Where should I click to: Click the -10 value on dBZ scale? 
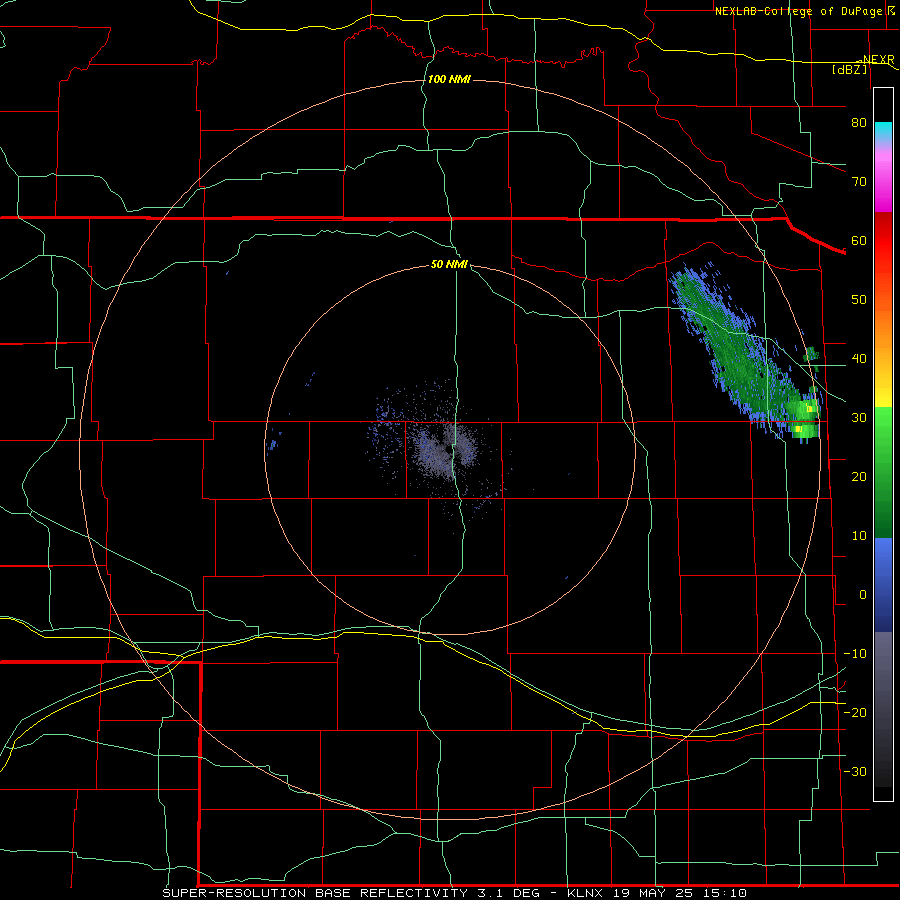(855, 654)
